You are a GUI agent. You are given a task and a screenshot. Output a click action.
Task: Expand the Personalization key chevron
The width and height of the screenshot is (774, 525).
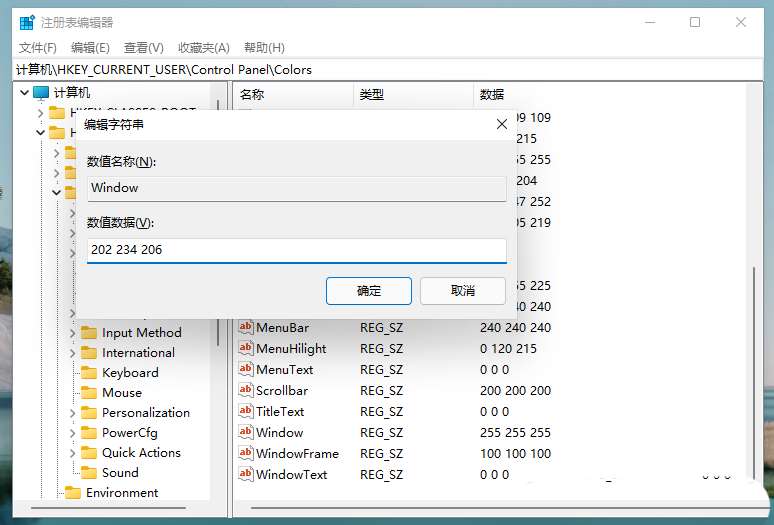(72, 413)
